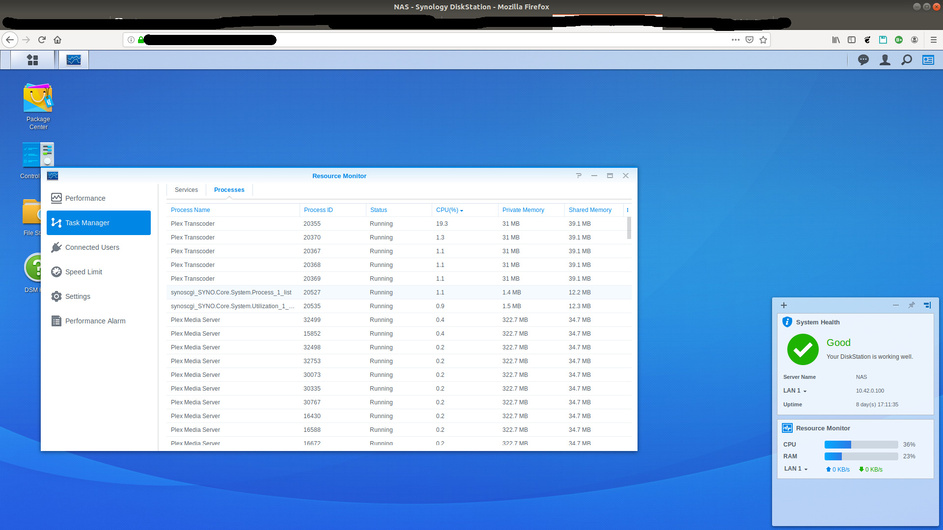
Task: Minimize the widget panel
Action: (895, 305)
